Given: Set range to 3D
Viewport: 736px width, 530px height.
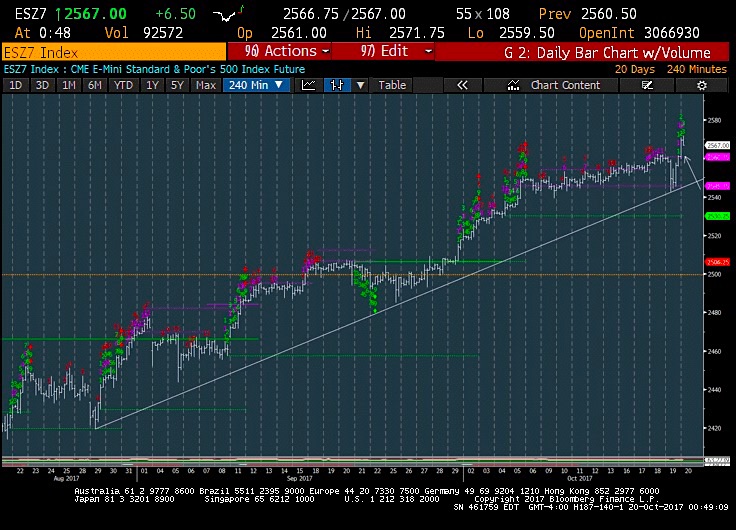Looking at the screenshot, I should point(42,85).
